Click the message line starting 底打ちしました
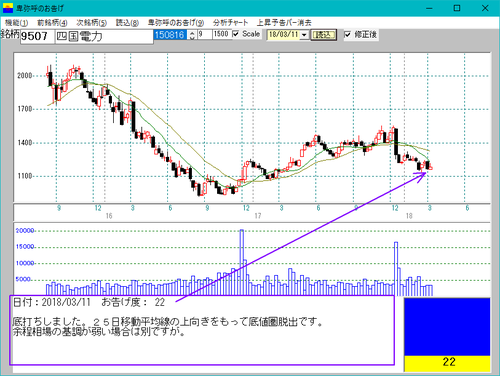 point(167,322)
